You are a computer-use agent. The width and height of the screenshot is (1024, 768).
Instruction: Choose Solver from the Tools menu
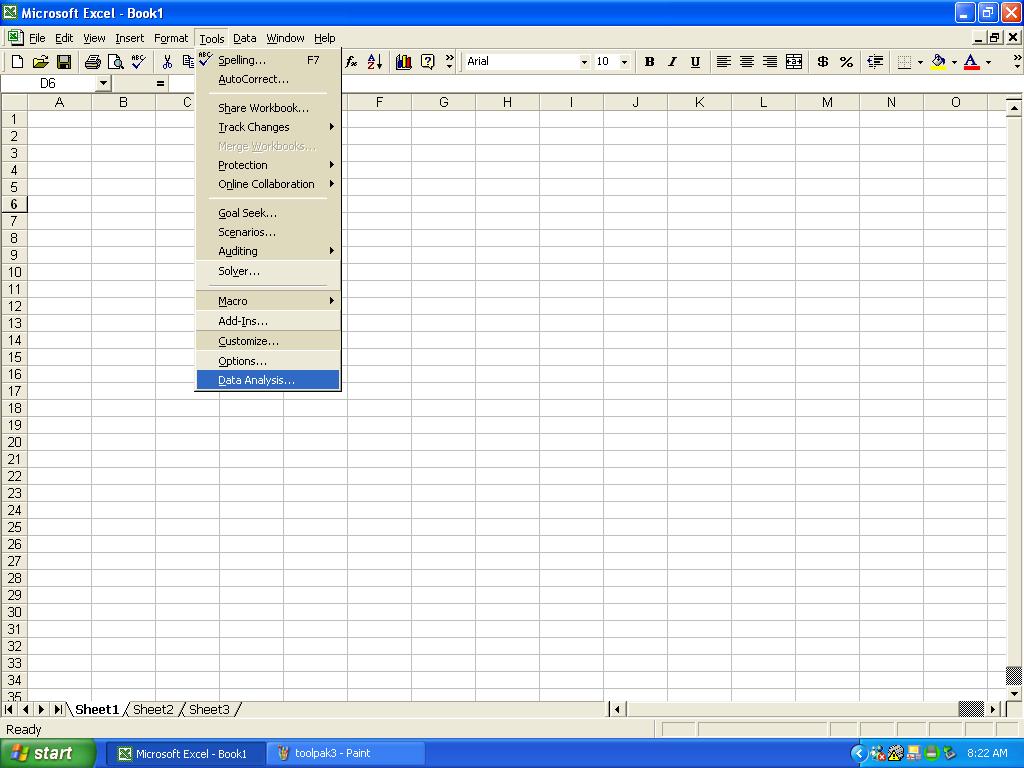[x=239, y=271]
